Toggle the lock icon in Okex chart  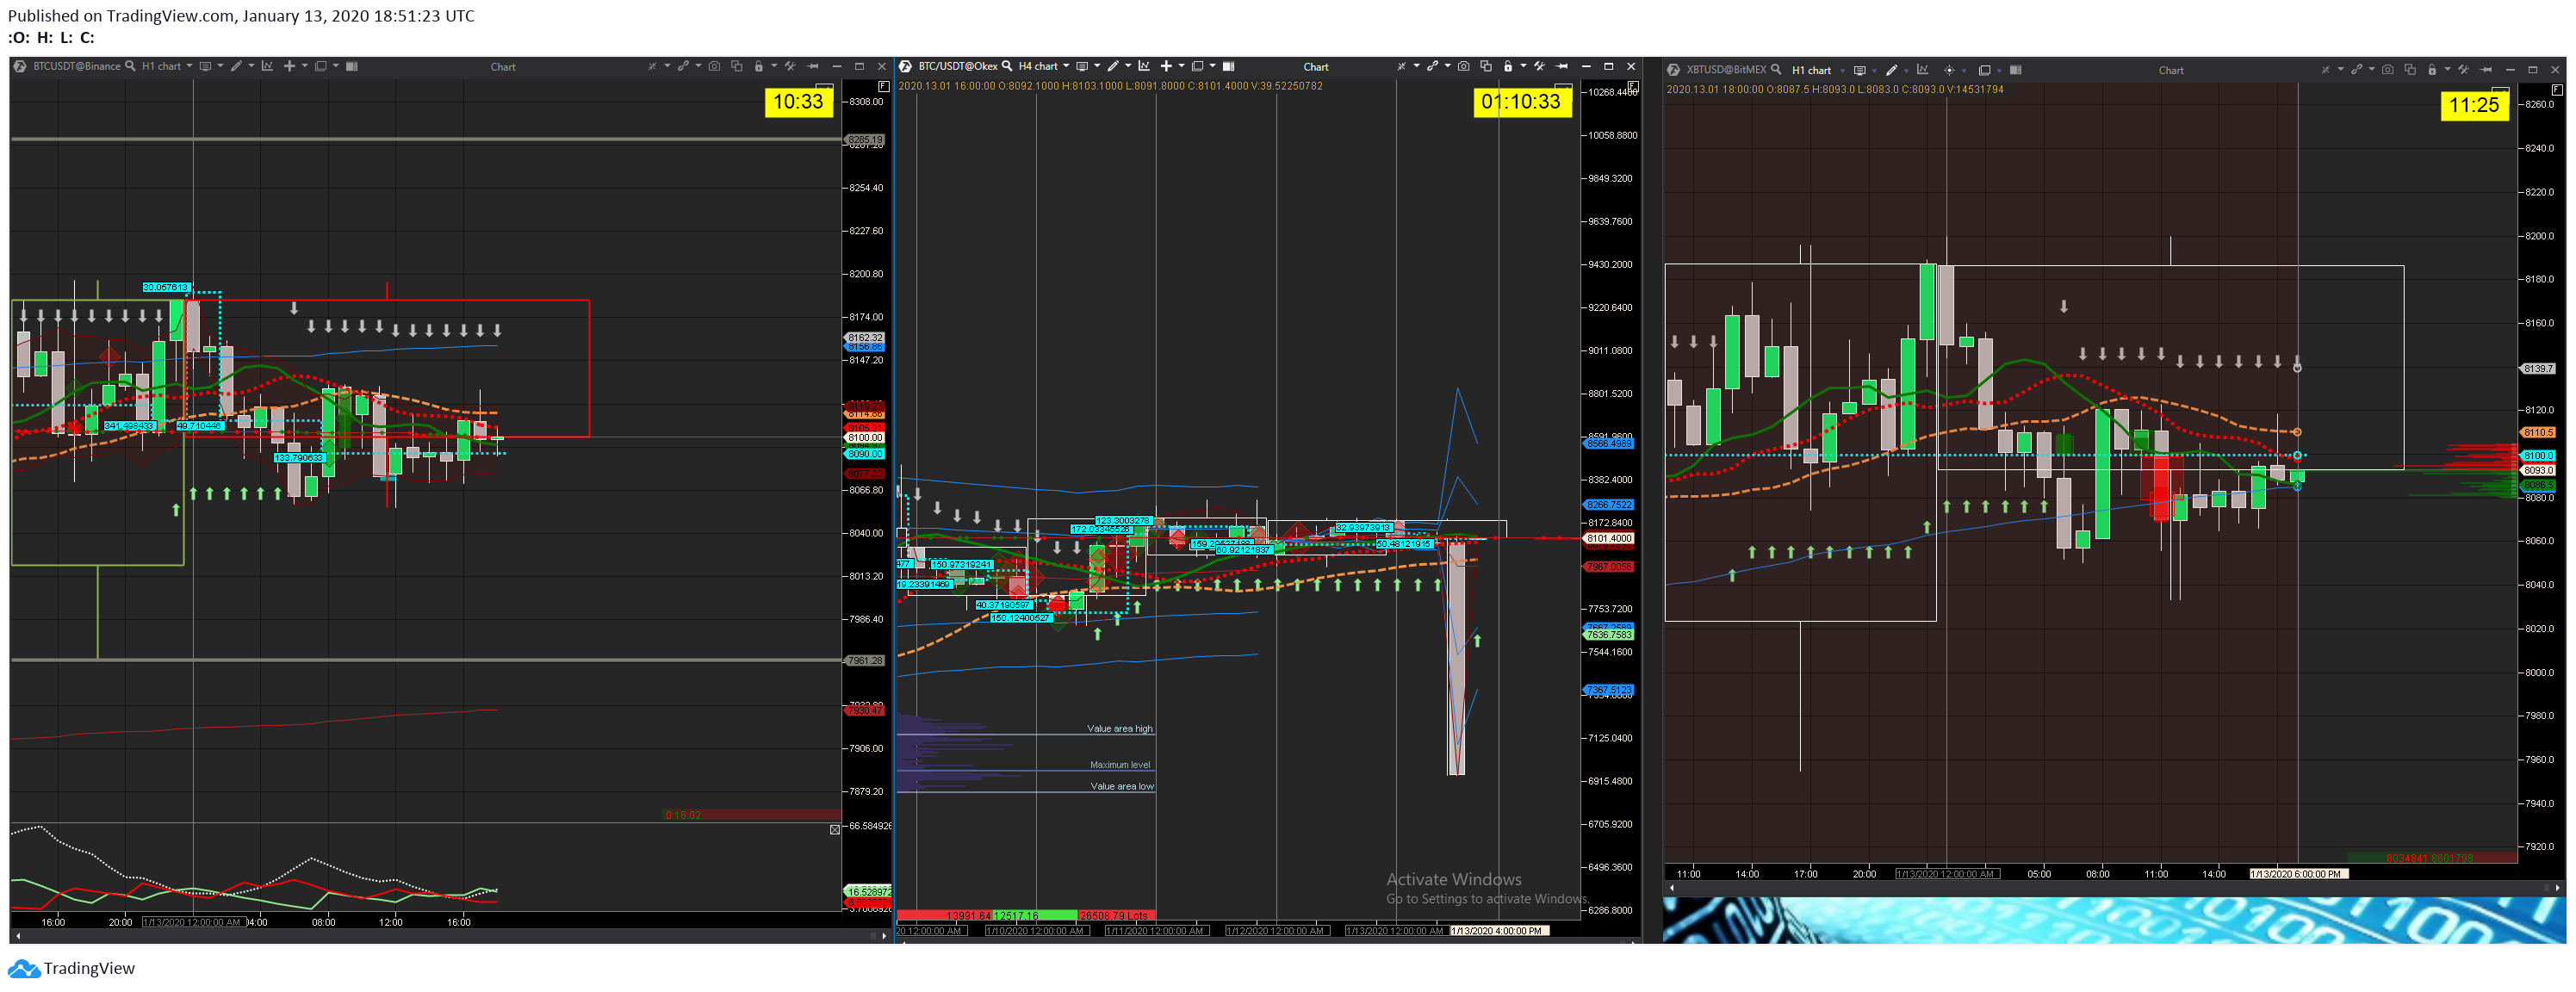(1508, 66)
